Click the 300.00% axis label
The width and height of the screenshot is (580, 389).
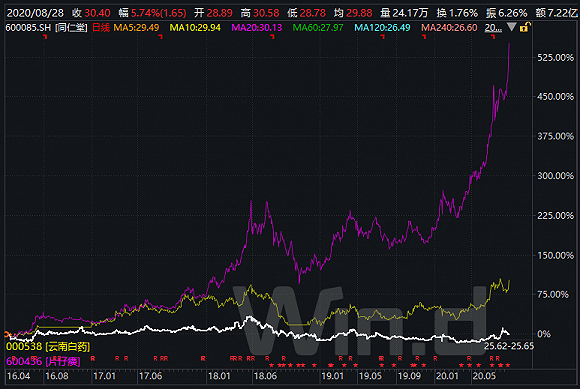pyautogui.click(x=556, y=176)
